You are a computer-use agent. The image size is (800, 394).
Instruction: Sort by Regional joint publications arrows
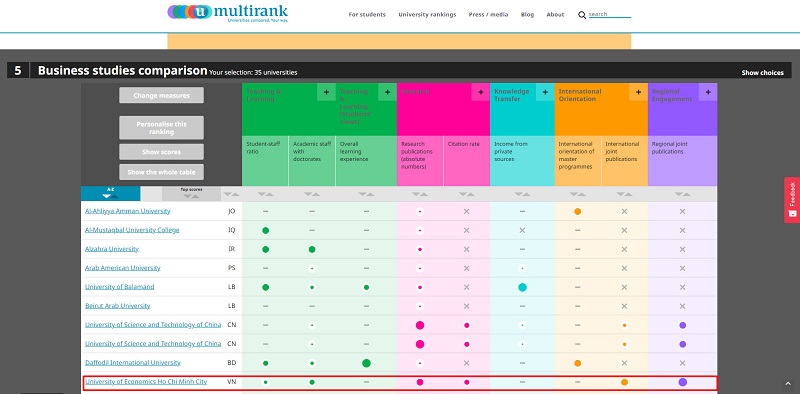(x=683, y=194)
